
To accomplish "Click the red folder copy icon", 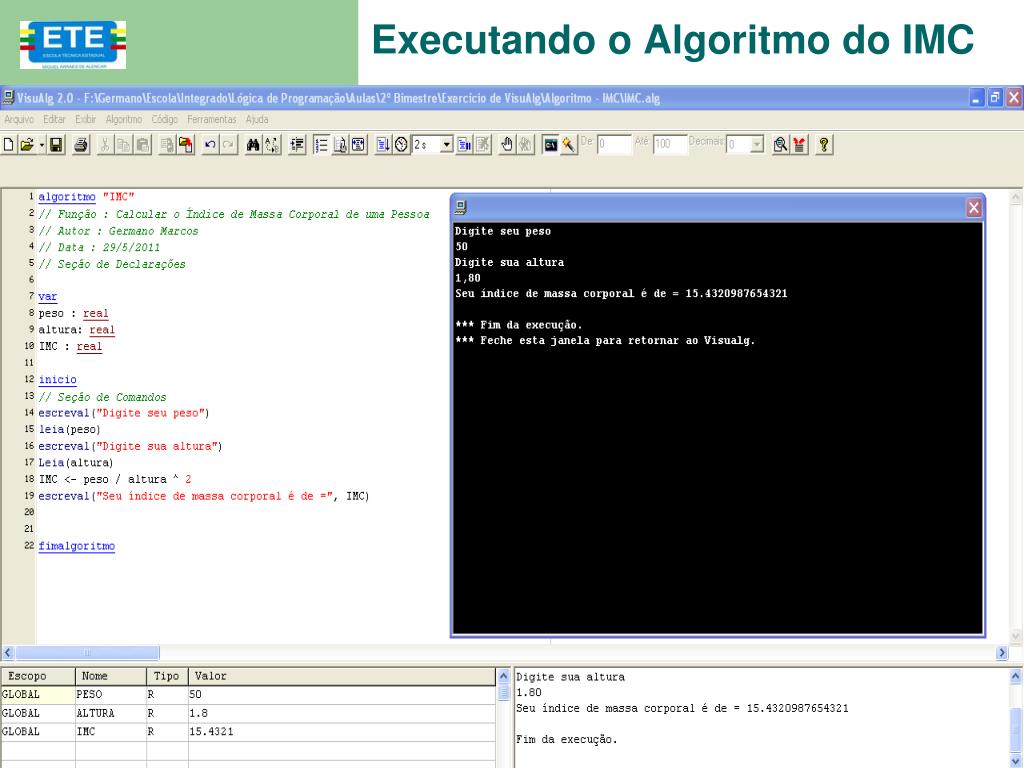I will tap(185, 144).
